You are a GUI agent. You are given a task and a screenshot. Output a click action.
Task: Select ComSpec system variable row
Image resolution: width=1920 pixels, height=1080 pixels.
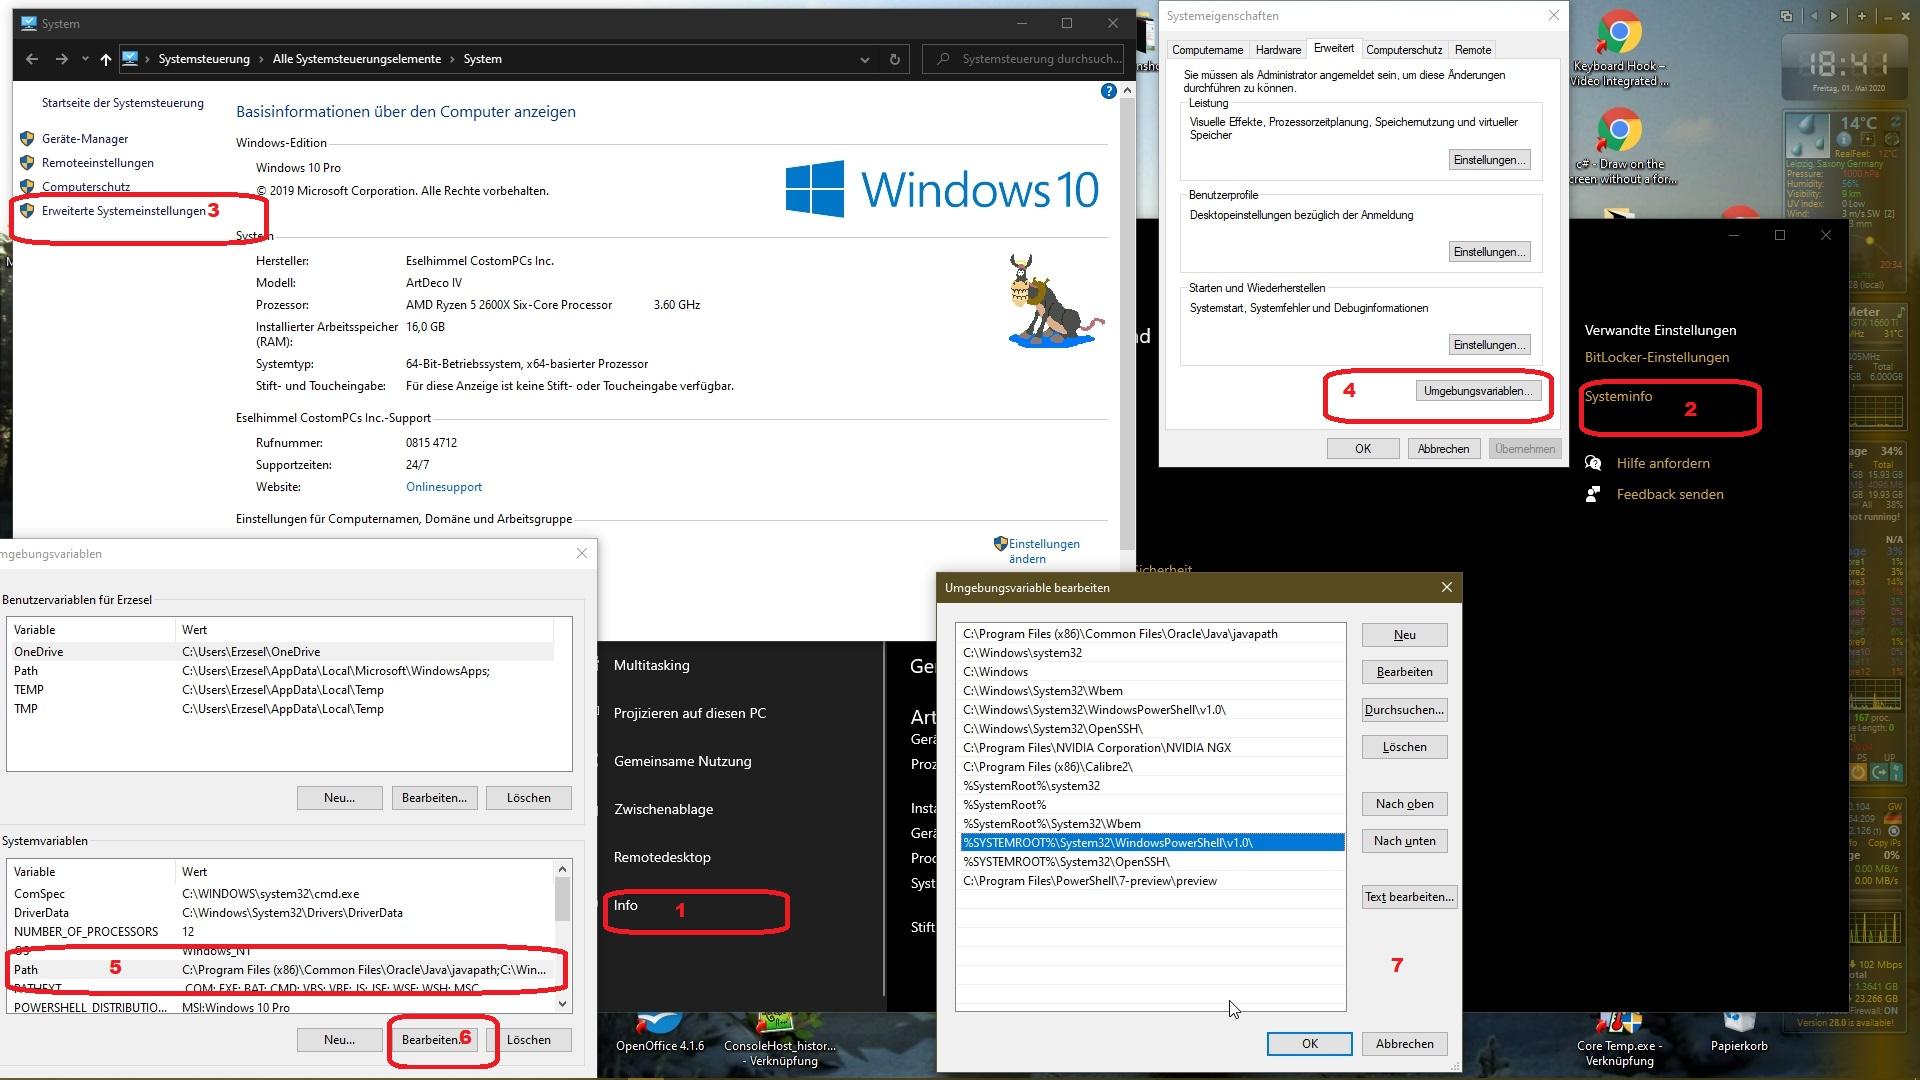point(280,894)
